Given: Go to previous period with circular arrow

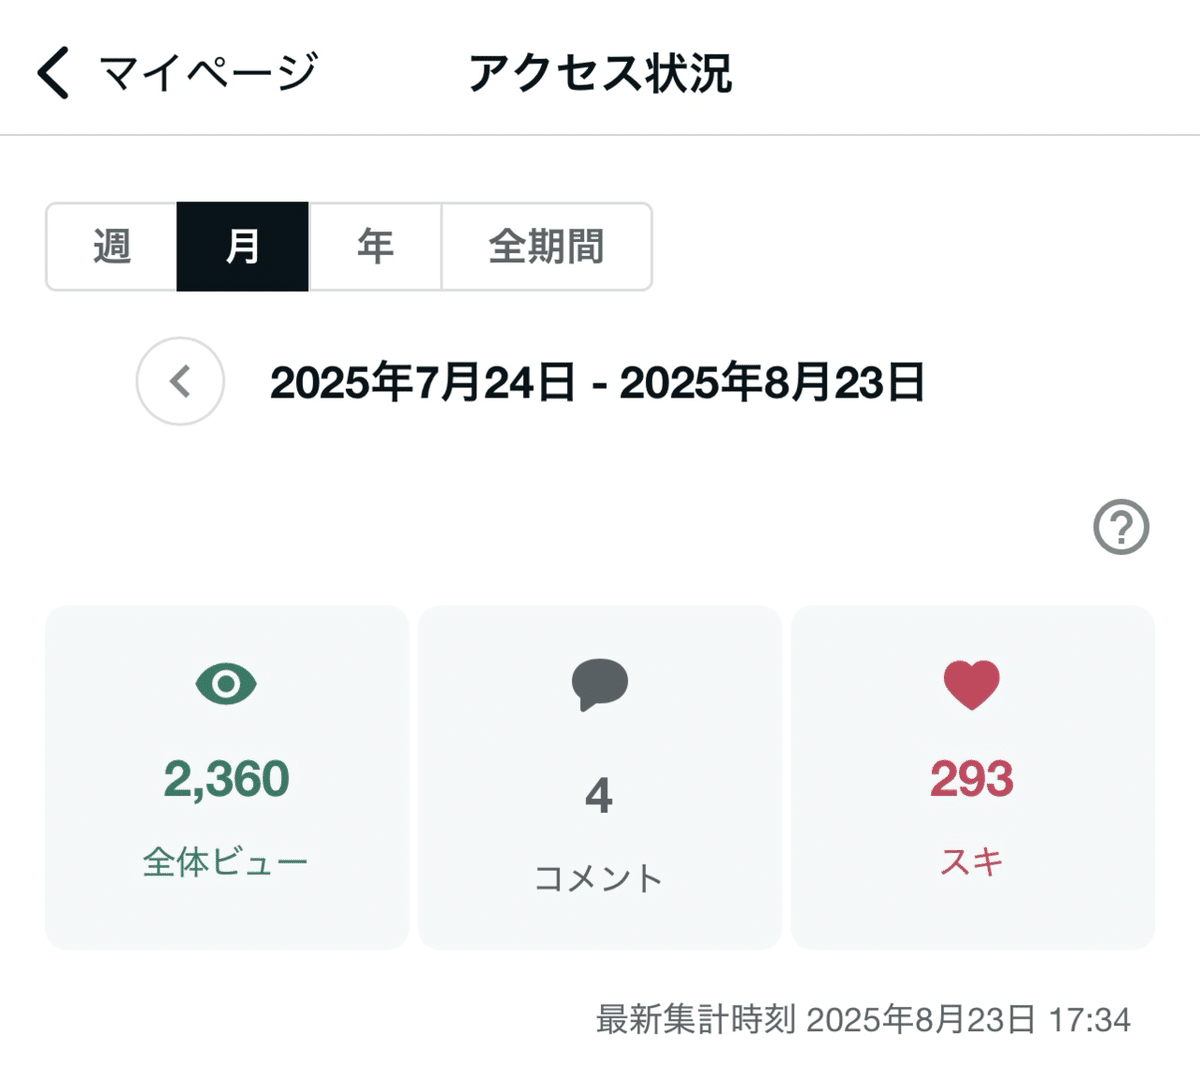Looking at the screenshot, I should [x=180, y=381].
